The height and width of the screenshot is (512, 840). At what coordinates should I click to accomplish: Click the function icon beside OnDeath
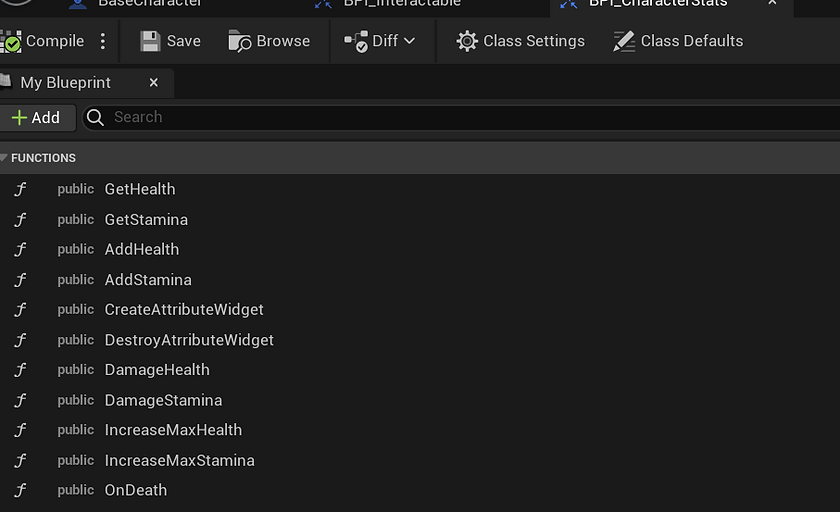[x=20, y=490]
